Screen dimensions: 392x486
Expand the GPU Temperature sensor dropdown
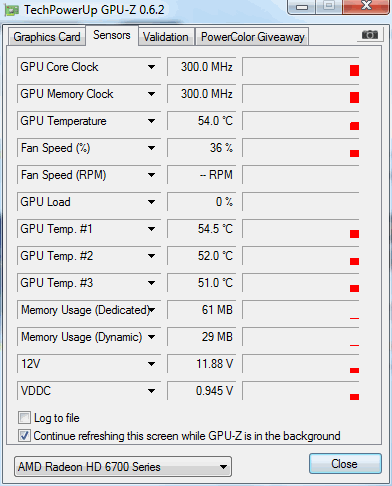click(151, 121)
